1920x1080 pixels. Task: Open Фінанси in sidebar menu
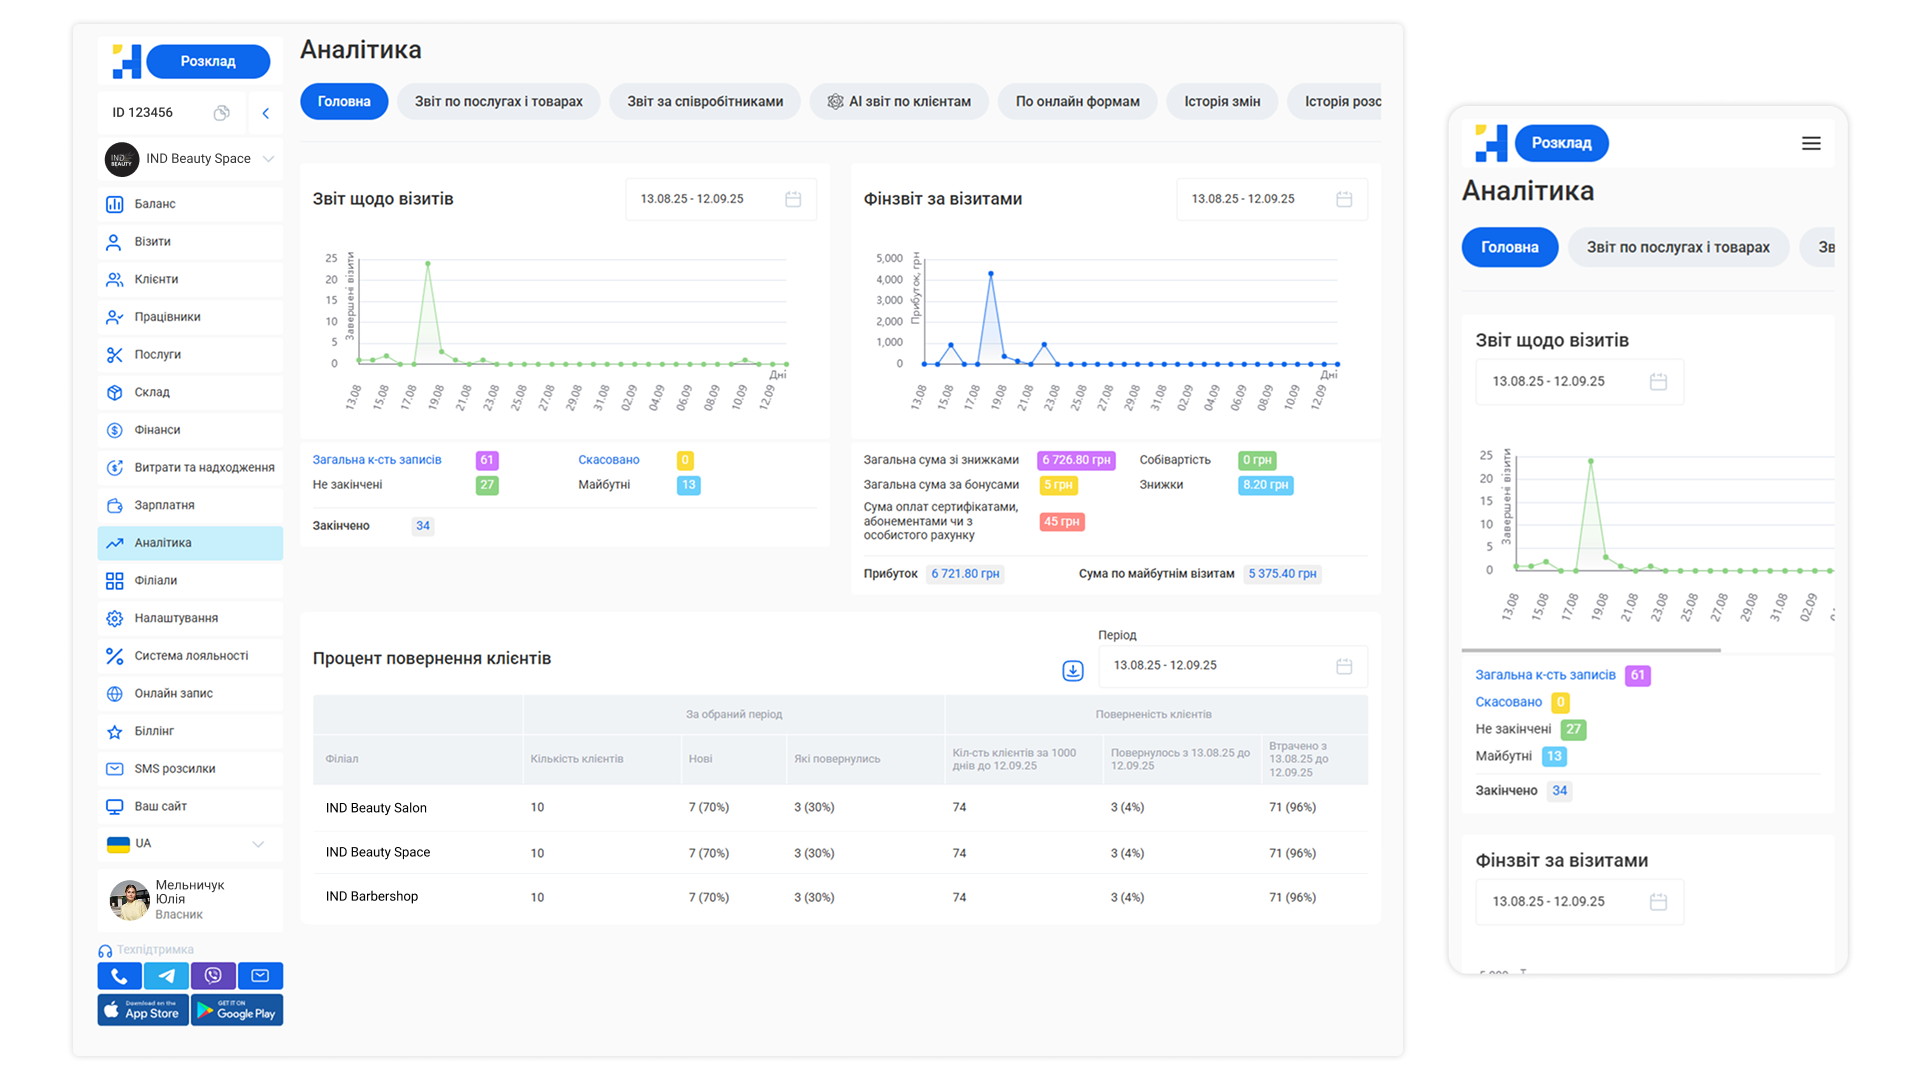coord(157,430)
